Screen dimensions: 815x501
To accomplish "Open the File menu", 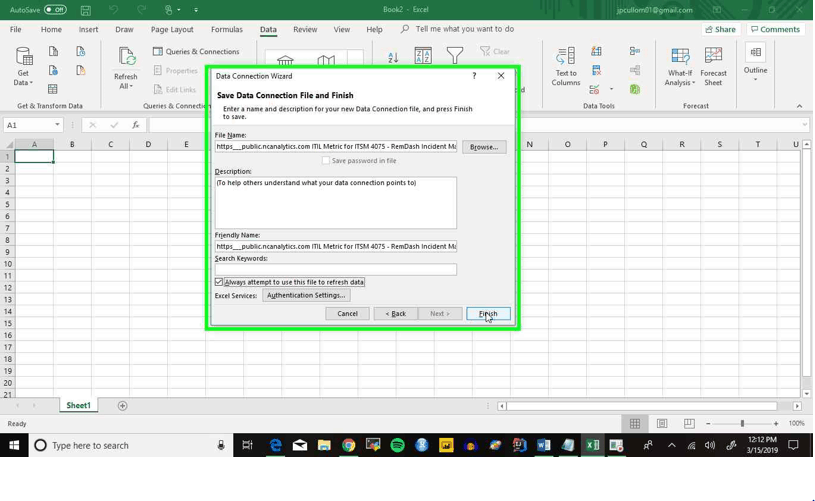I will pyautogui.click(x=16, y=30).
